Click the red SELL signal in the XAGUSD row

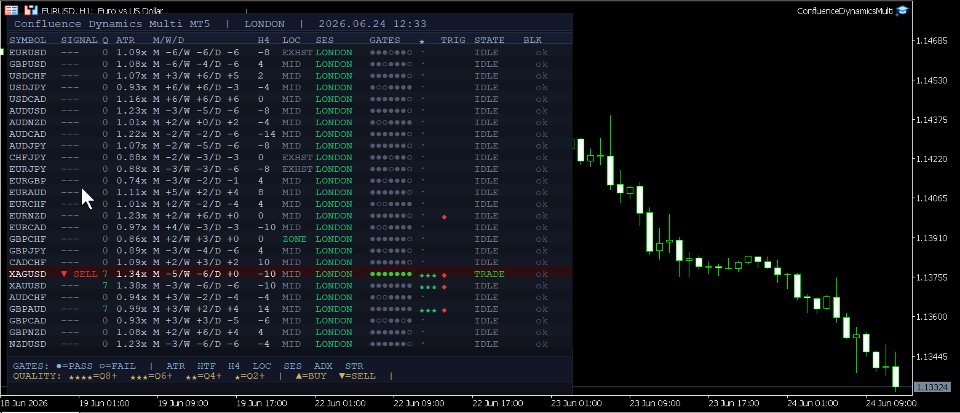point(79,274)
